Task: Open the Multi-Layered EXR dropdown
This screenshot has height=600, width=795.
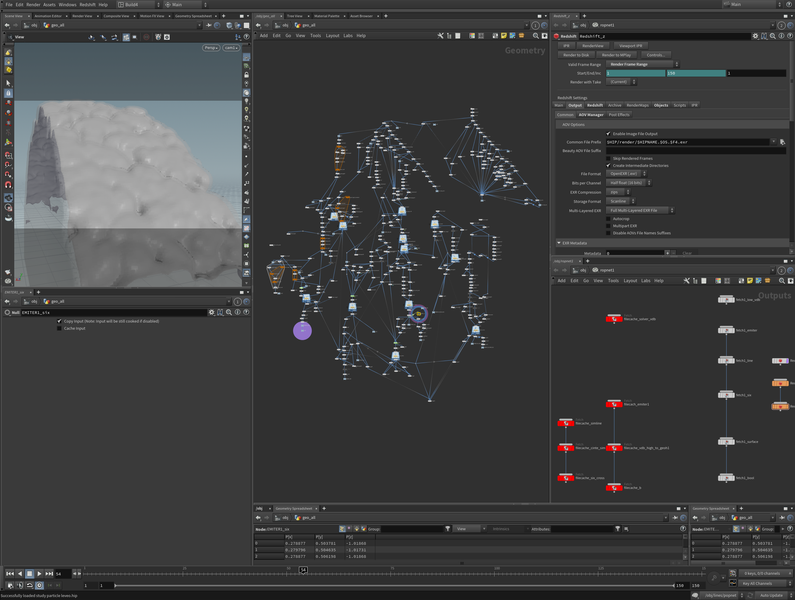Action: [x=640, y=210]
